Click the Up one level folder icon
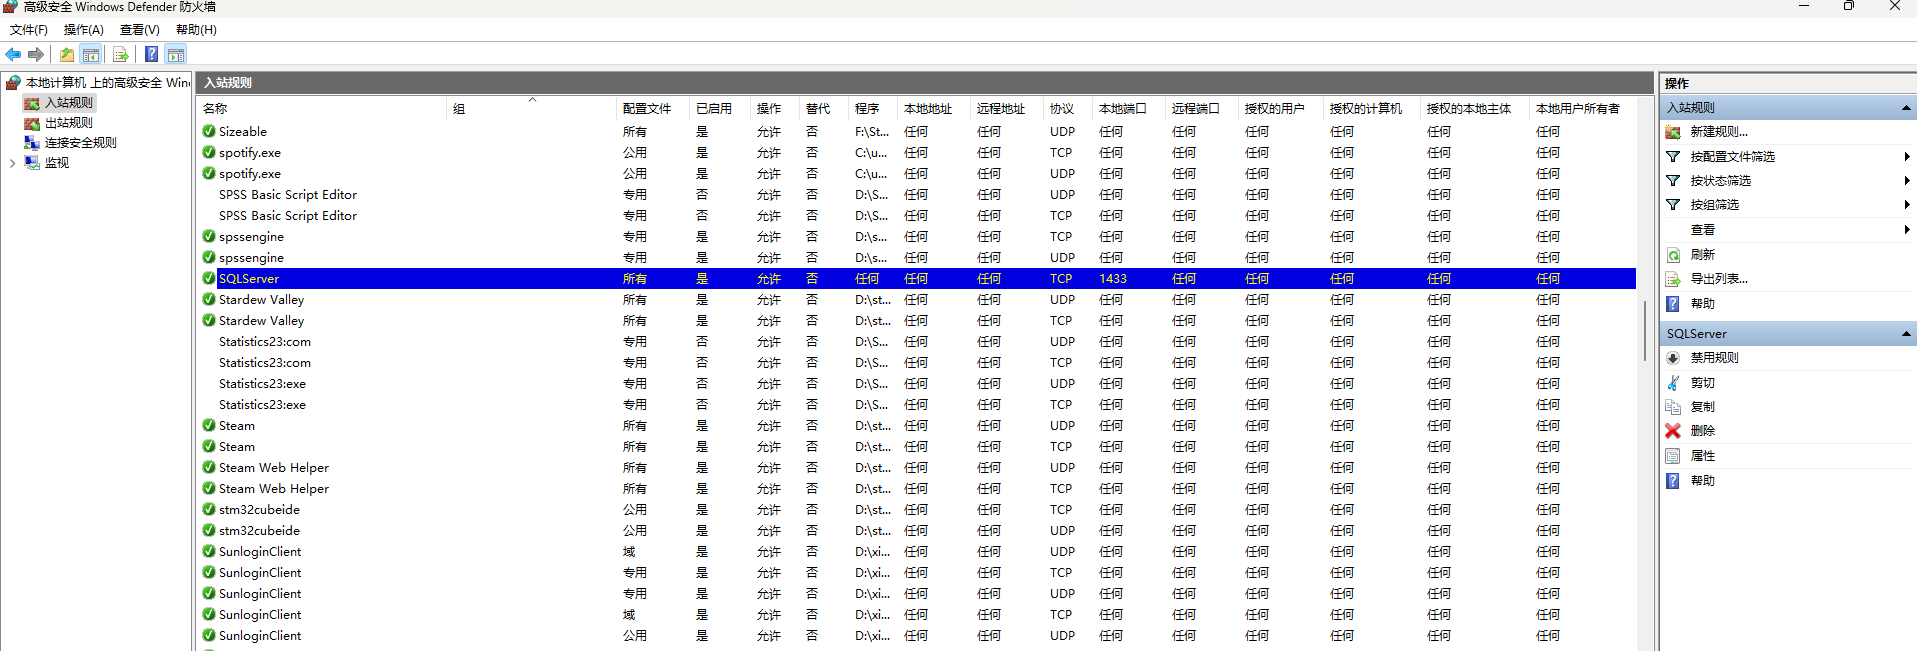Viewport: 1917px width, 651px height. 67,54
